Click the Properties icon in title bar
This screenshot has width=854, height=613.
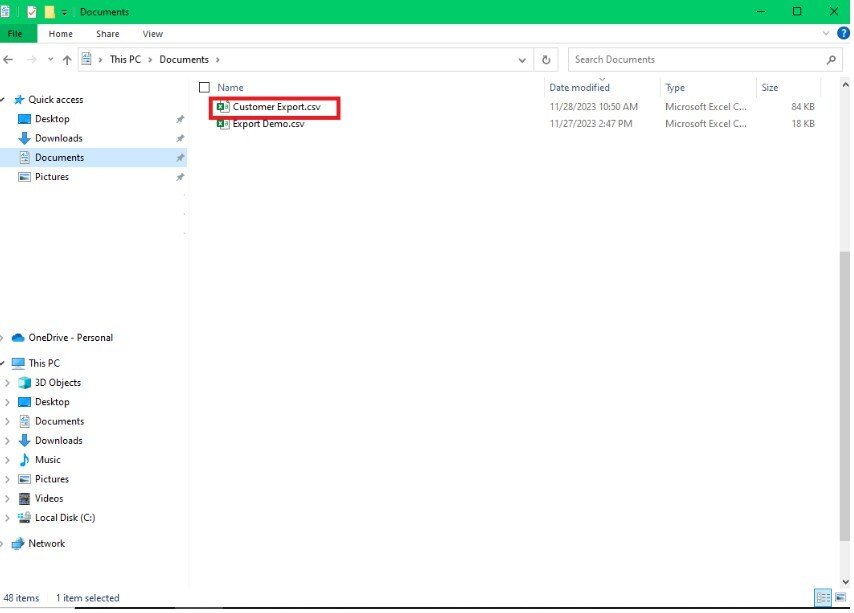pyautogui.click(x=31, y=12)
